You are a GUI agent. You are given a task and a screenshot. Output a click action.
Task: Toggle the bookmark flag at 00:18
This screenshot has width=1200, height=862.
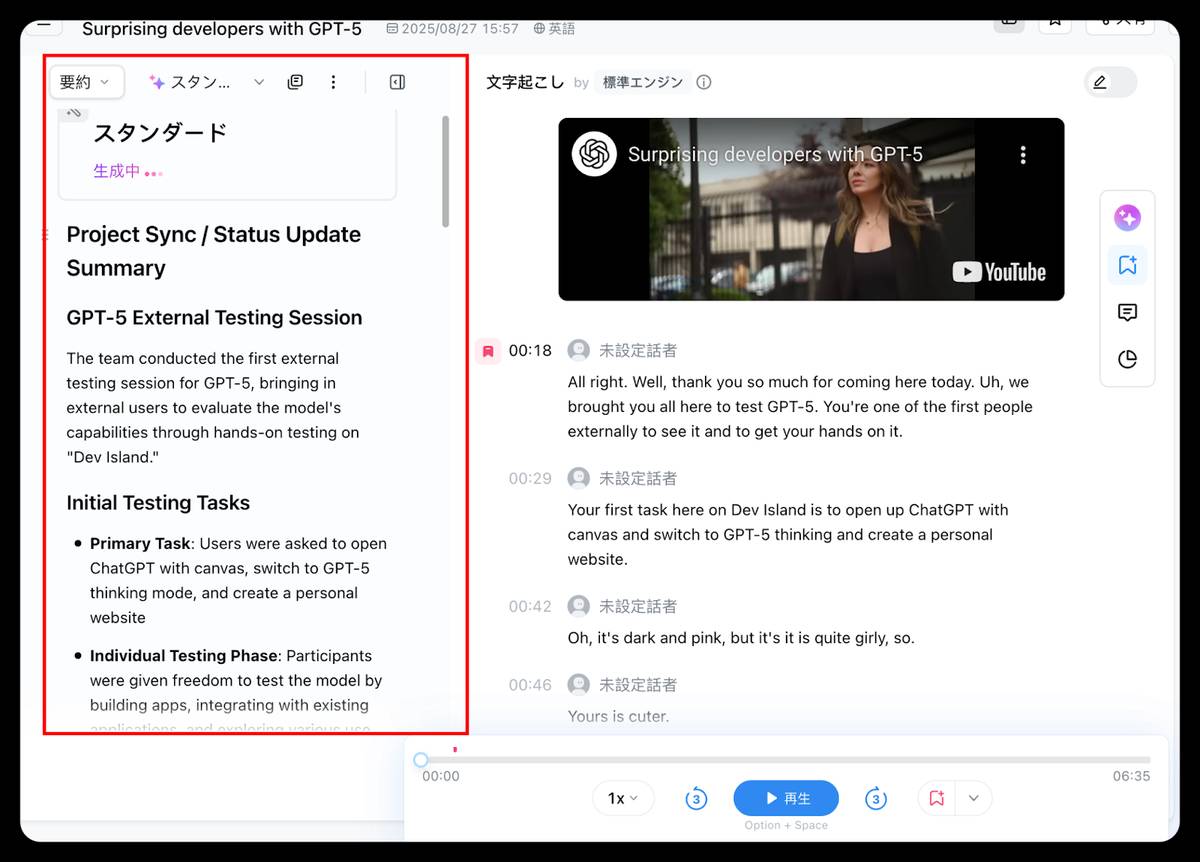click(x=488, y=351)
